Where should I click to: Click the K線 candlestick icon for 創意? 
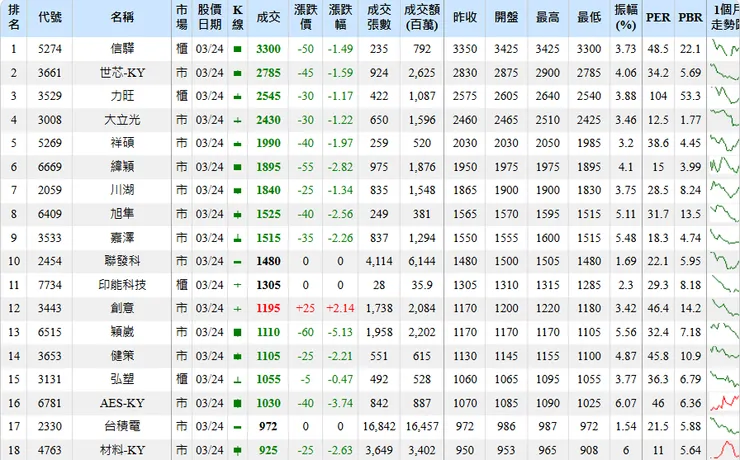(x=237, y=309)
